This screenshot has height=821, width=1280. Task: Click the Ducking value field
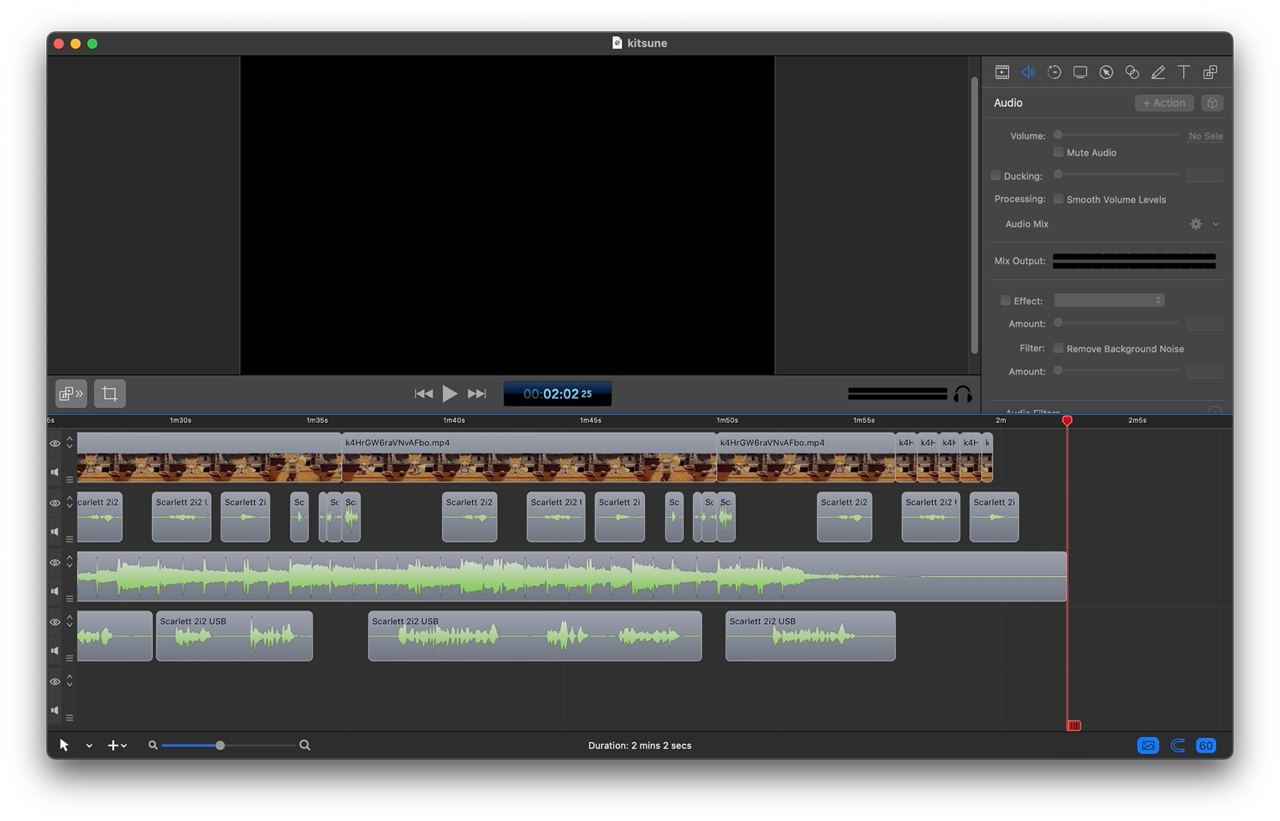point(1205,176)
